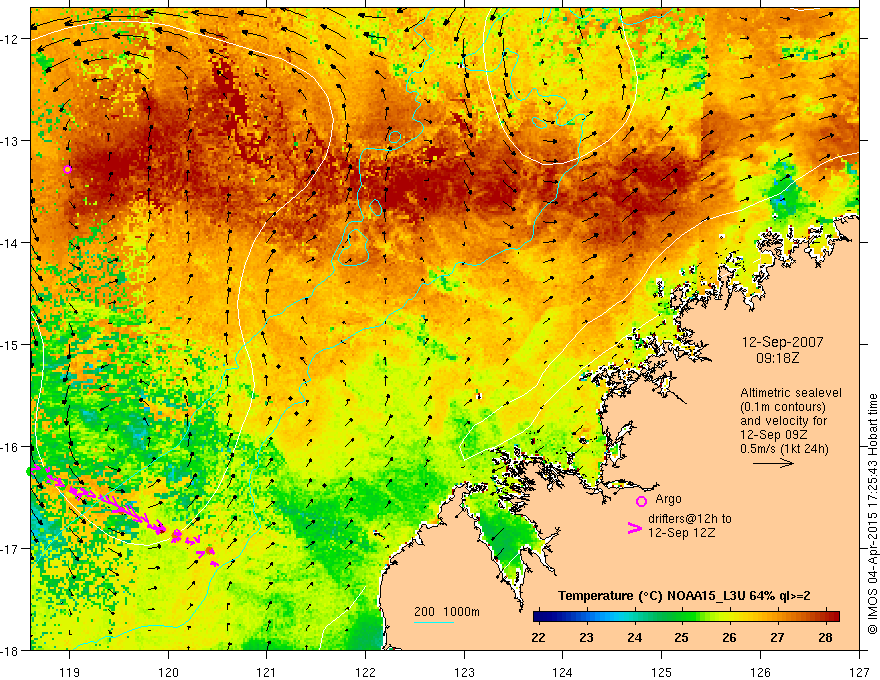Click the 'Argo' legend label
Image resolution: width=880 pixels, height=680 pixels.
[x=668, y=499]
